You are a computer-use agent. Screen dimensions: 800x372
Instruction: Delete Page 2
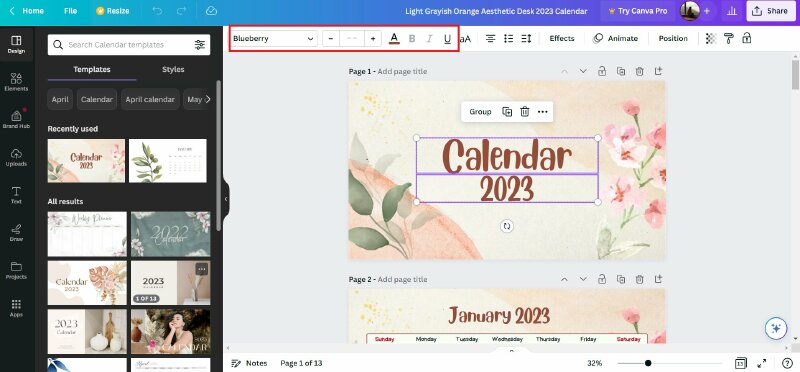click(x=639, y=279)
